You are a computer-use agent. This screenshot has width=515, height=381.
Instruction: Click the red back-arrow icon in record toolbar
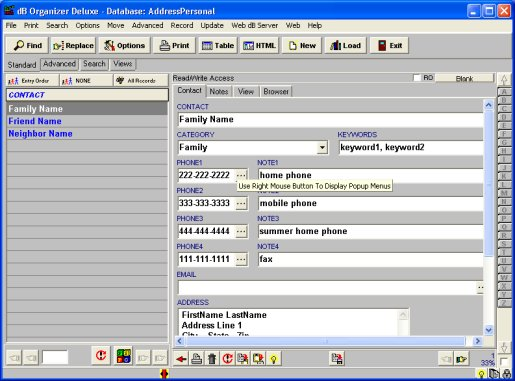tap(181, 359)
